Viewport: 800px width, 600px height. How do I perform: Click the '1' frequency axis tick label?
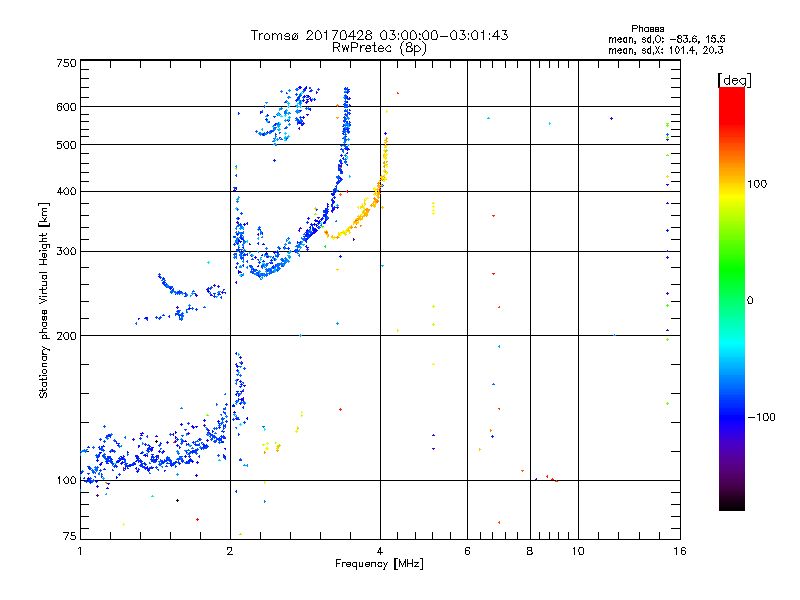coord(80,551)
